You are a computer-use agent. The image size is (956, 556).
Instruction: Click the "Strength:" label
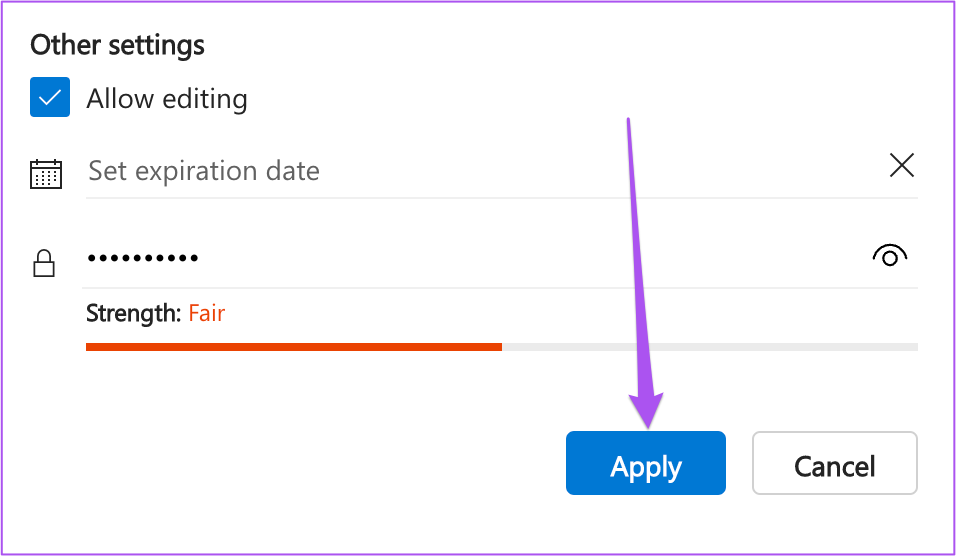tap(134, 313)
